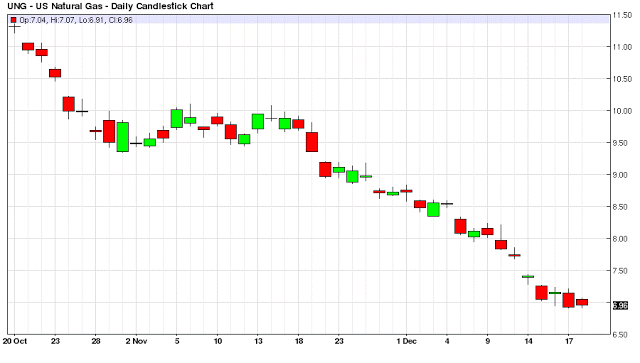This screenshot has height=363, width=640.
Task: Select the 2 Nov date label
Action: (136, 341)
